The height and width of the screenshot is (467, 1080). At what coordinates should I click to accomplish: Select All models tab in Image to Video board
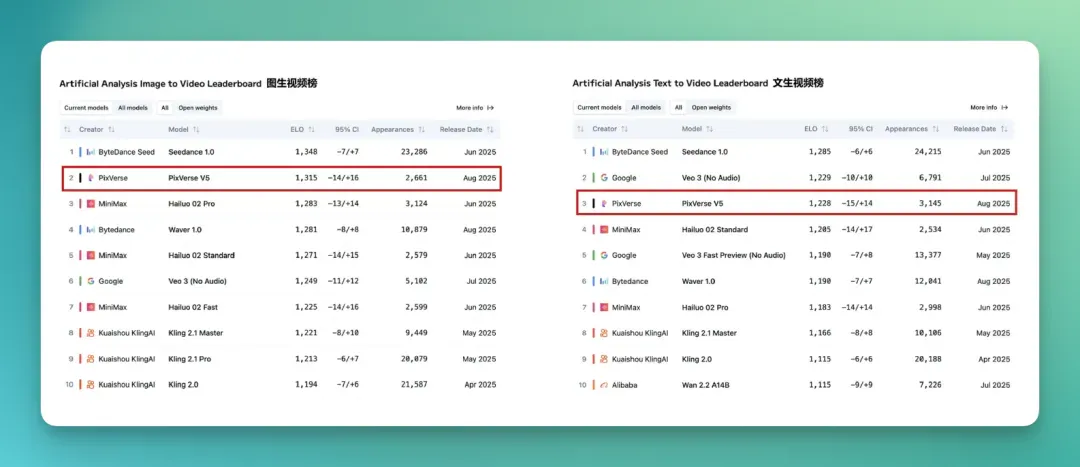133,108
